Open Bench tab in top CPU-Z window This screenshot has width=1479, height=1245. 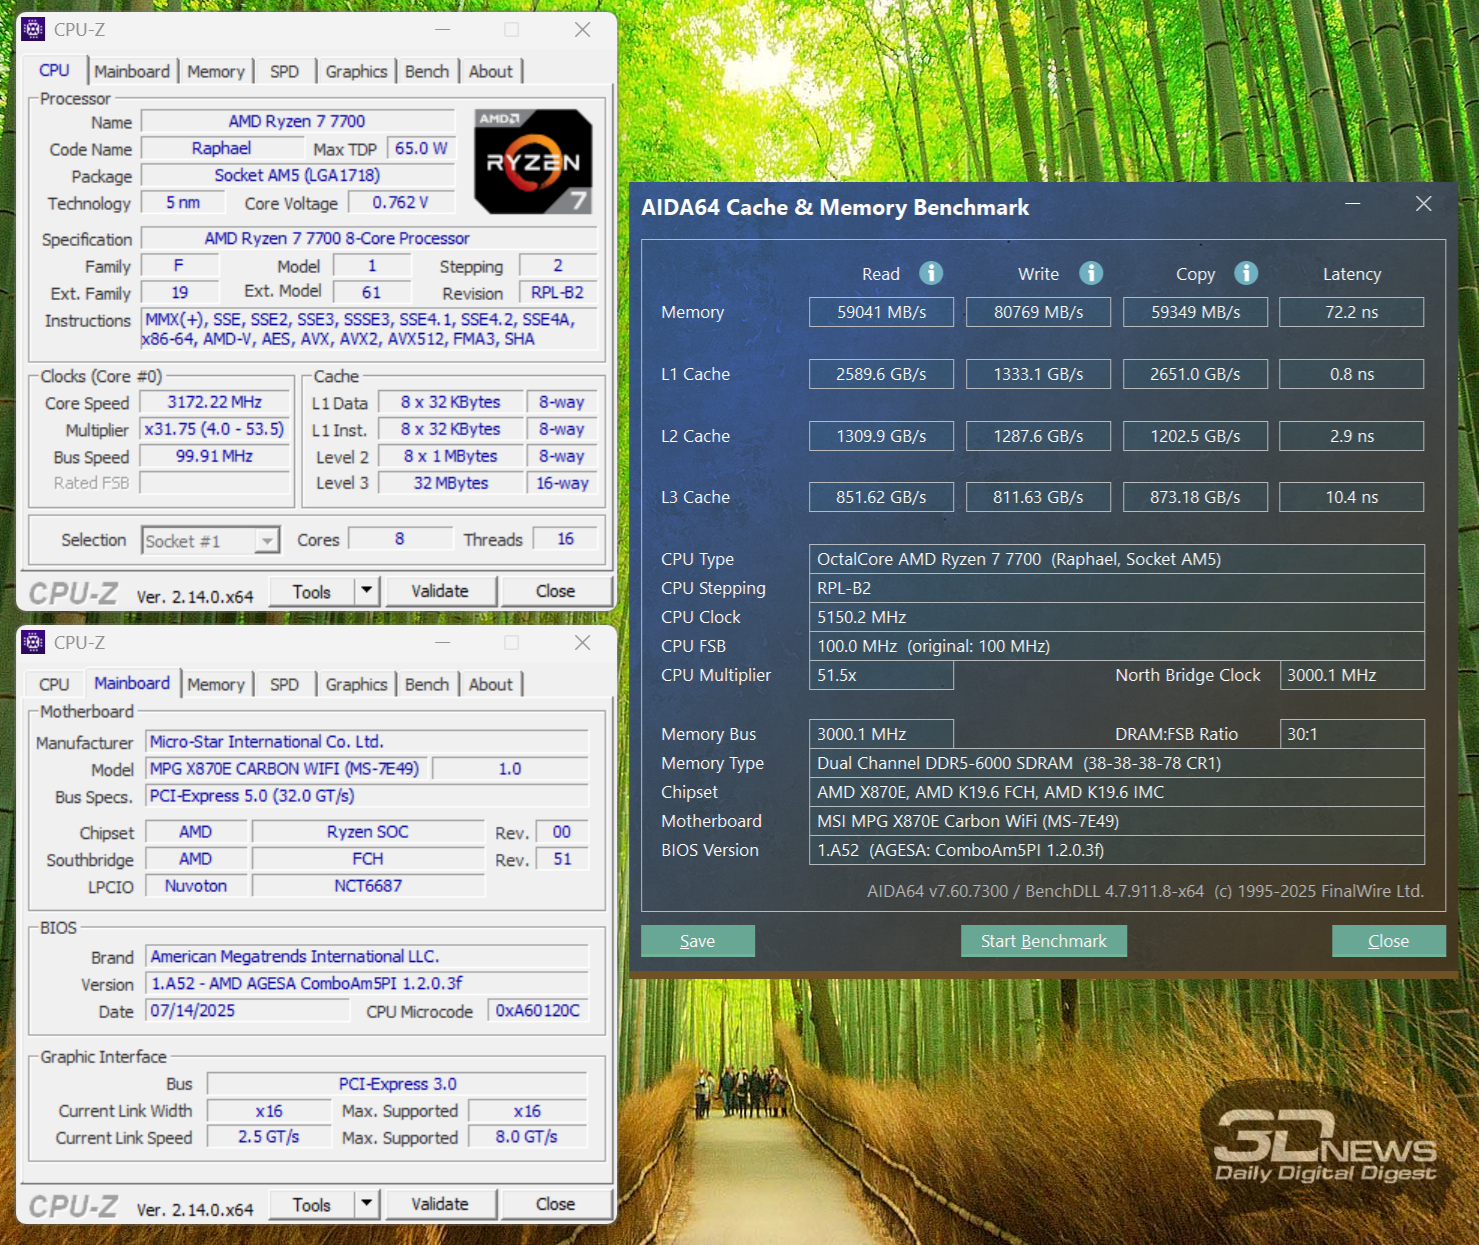427,71
